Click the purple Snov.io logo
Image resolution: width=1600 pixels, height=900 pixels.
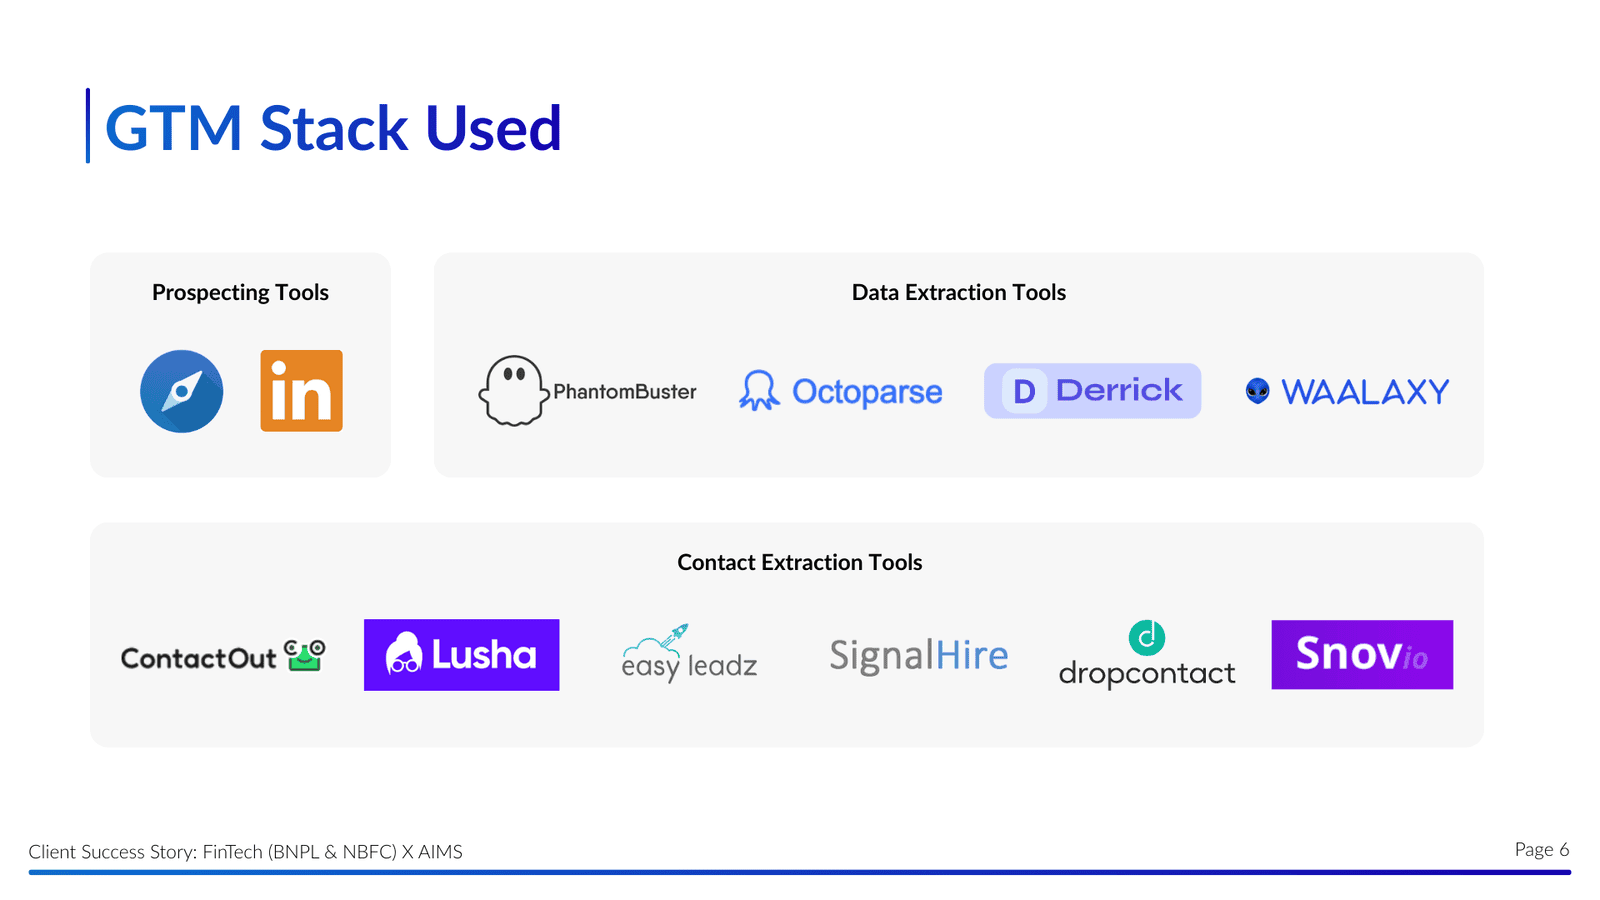tap(1362, 655)
